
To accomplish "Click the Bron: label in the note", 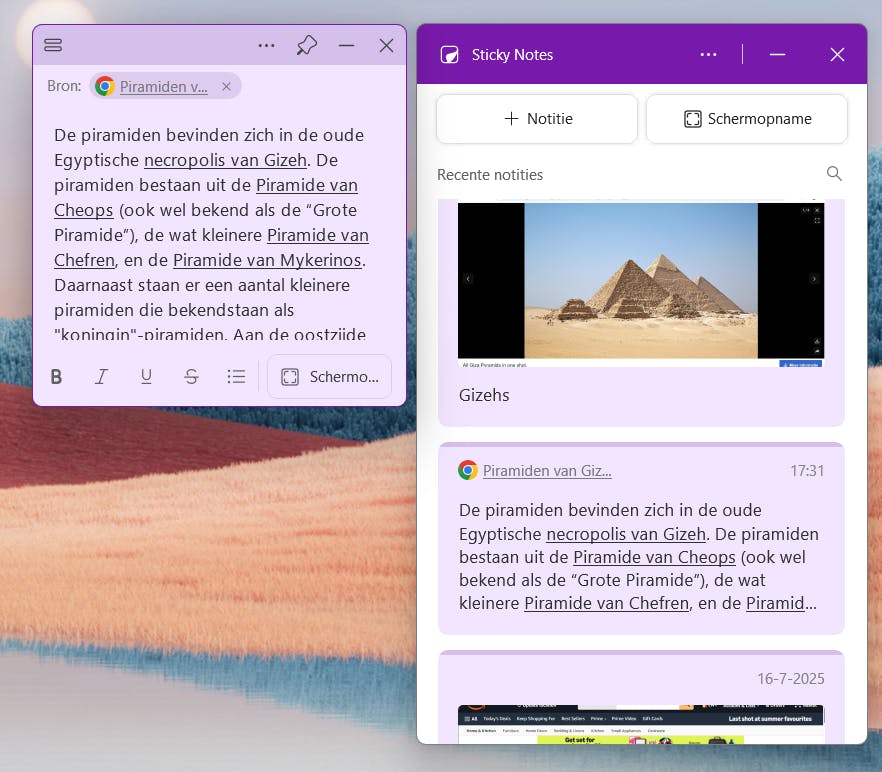I will (64, 86).
